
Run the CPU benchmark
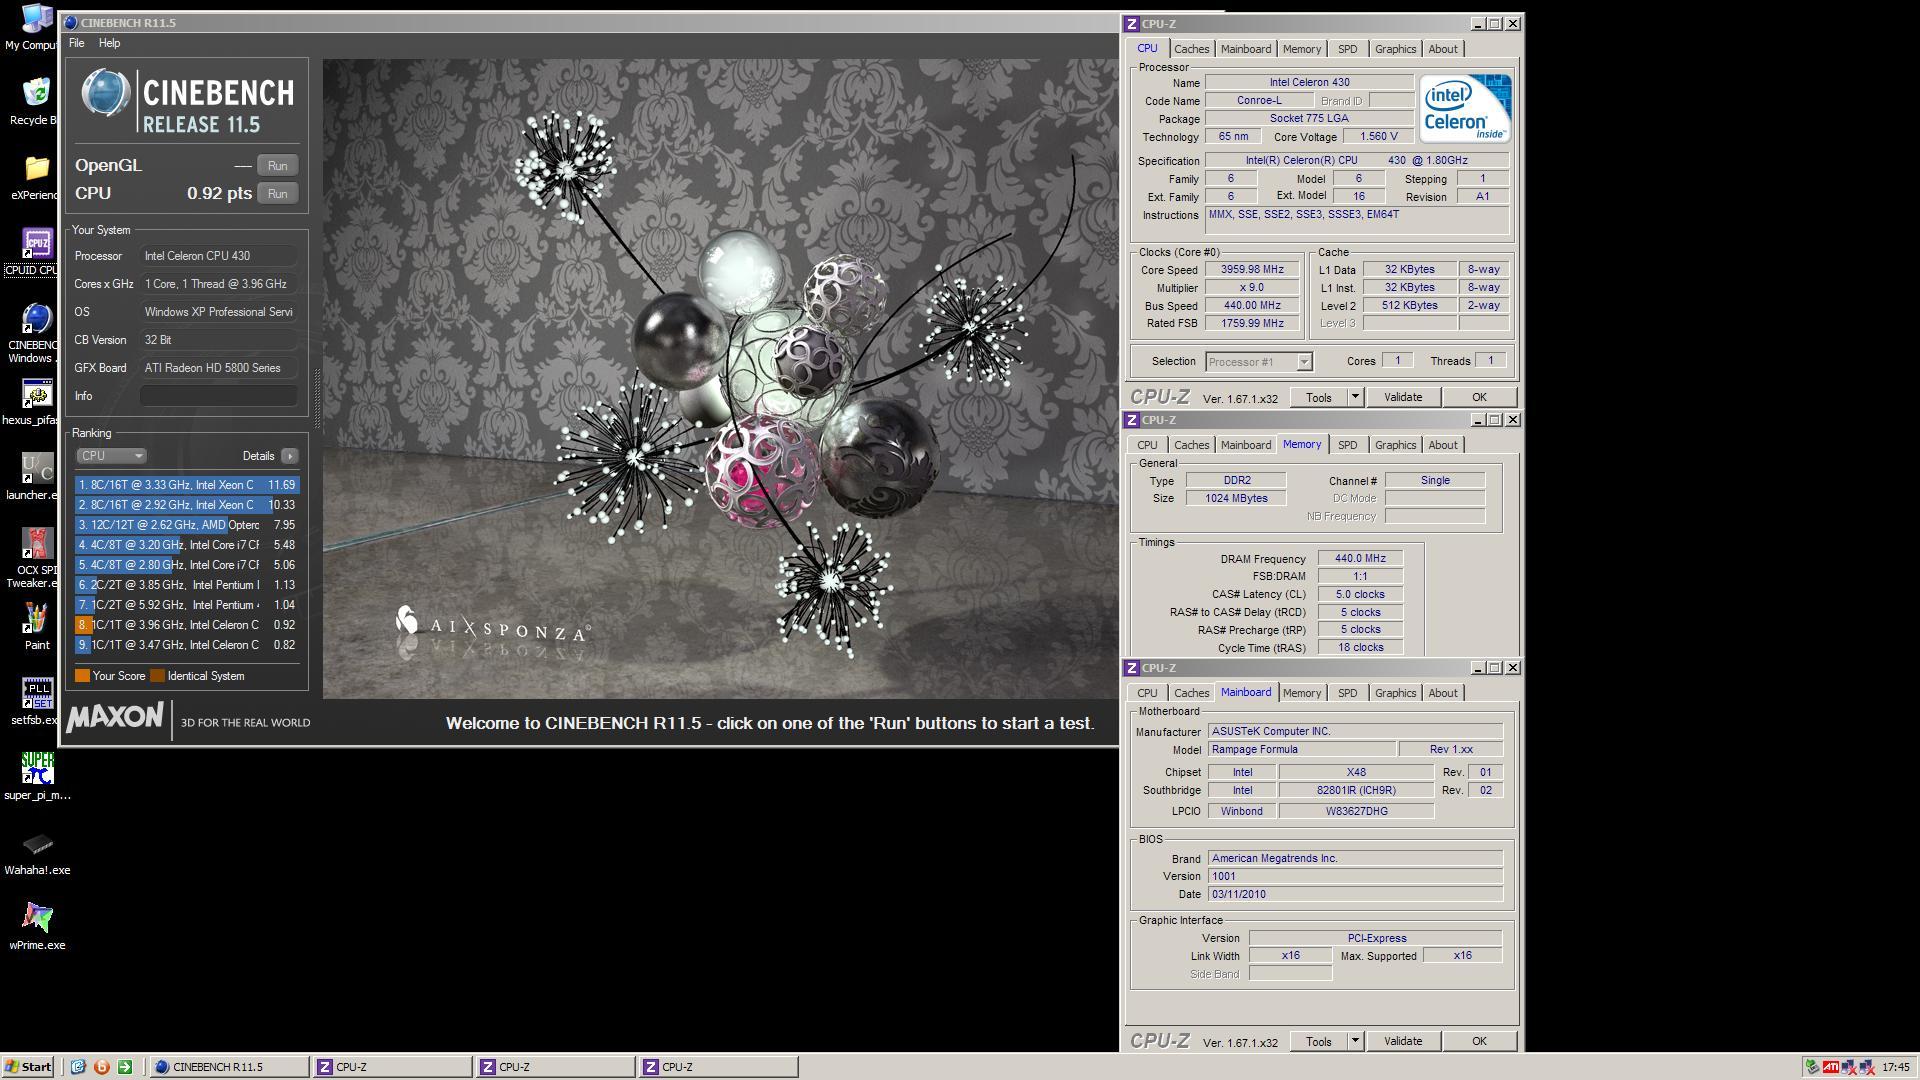pos(277,194)
